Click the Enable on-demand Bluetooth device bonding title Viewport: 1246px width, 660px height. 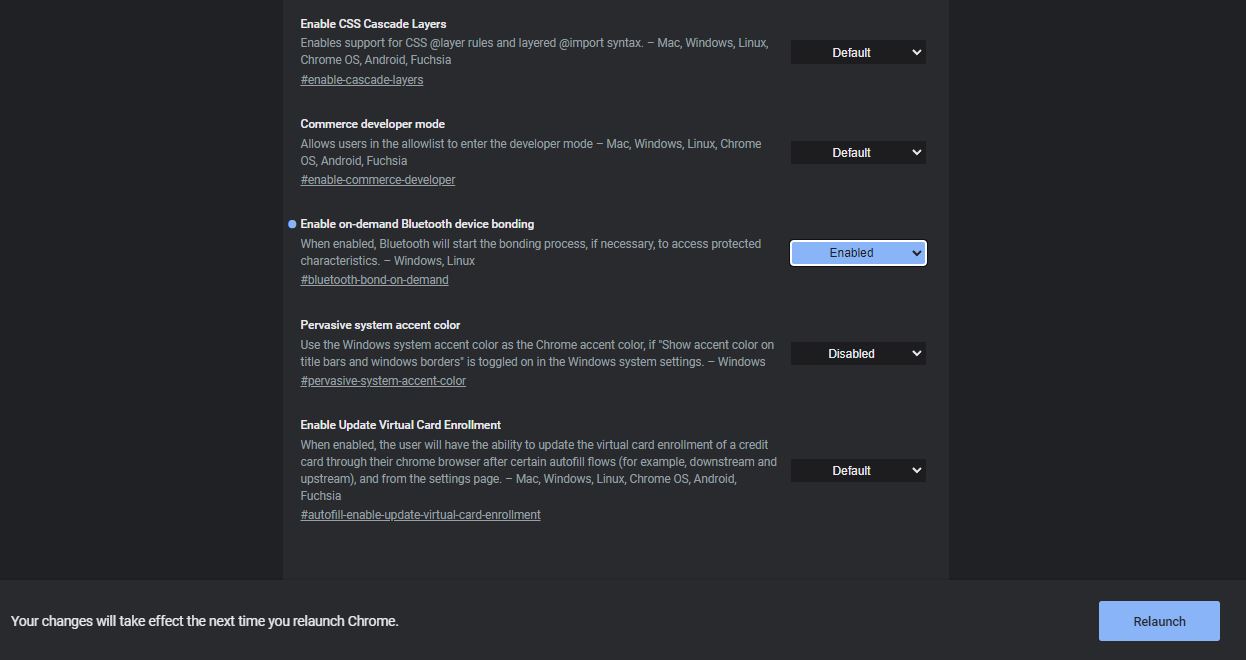click(417, 224)
